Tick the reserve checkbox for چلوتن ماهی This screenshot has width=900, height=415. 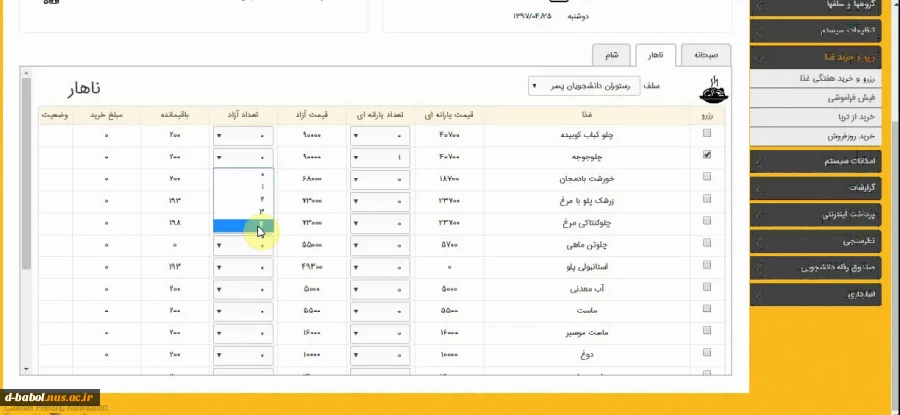pos(707,243)
